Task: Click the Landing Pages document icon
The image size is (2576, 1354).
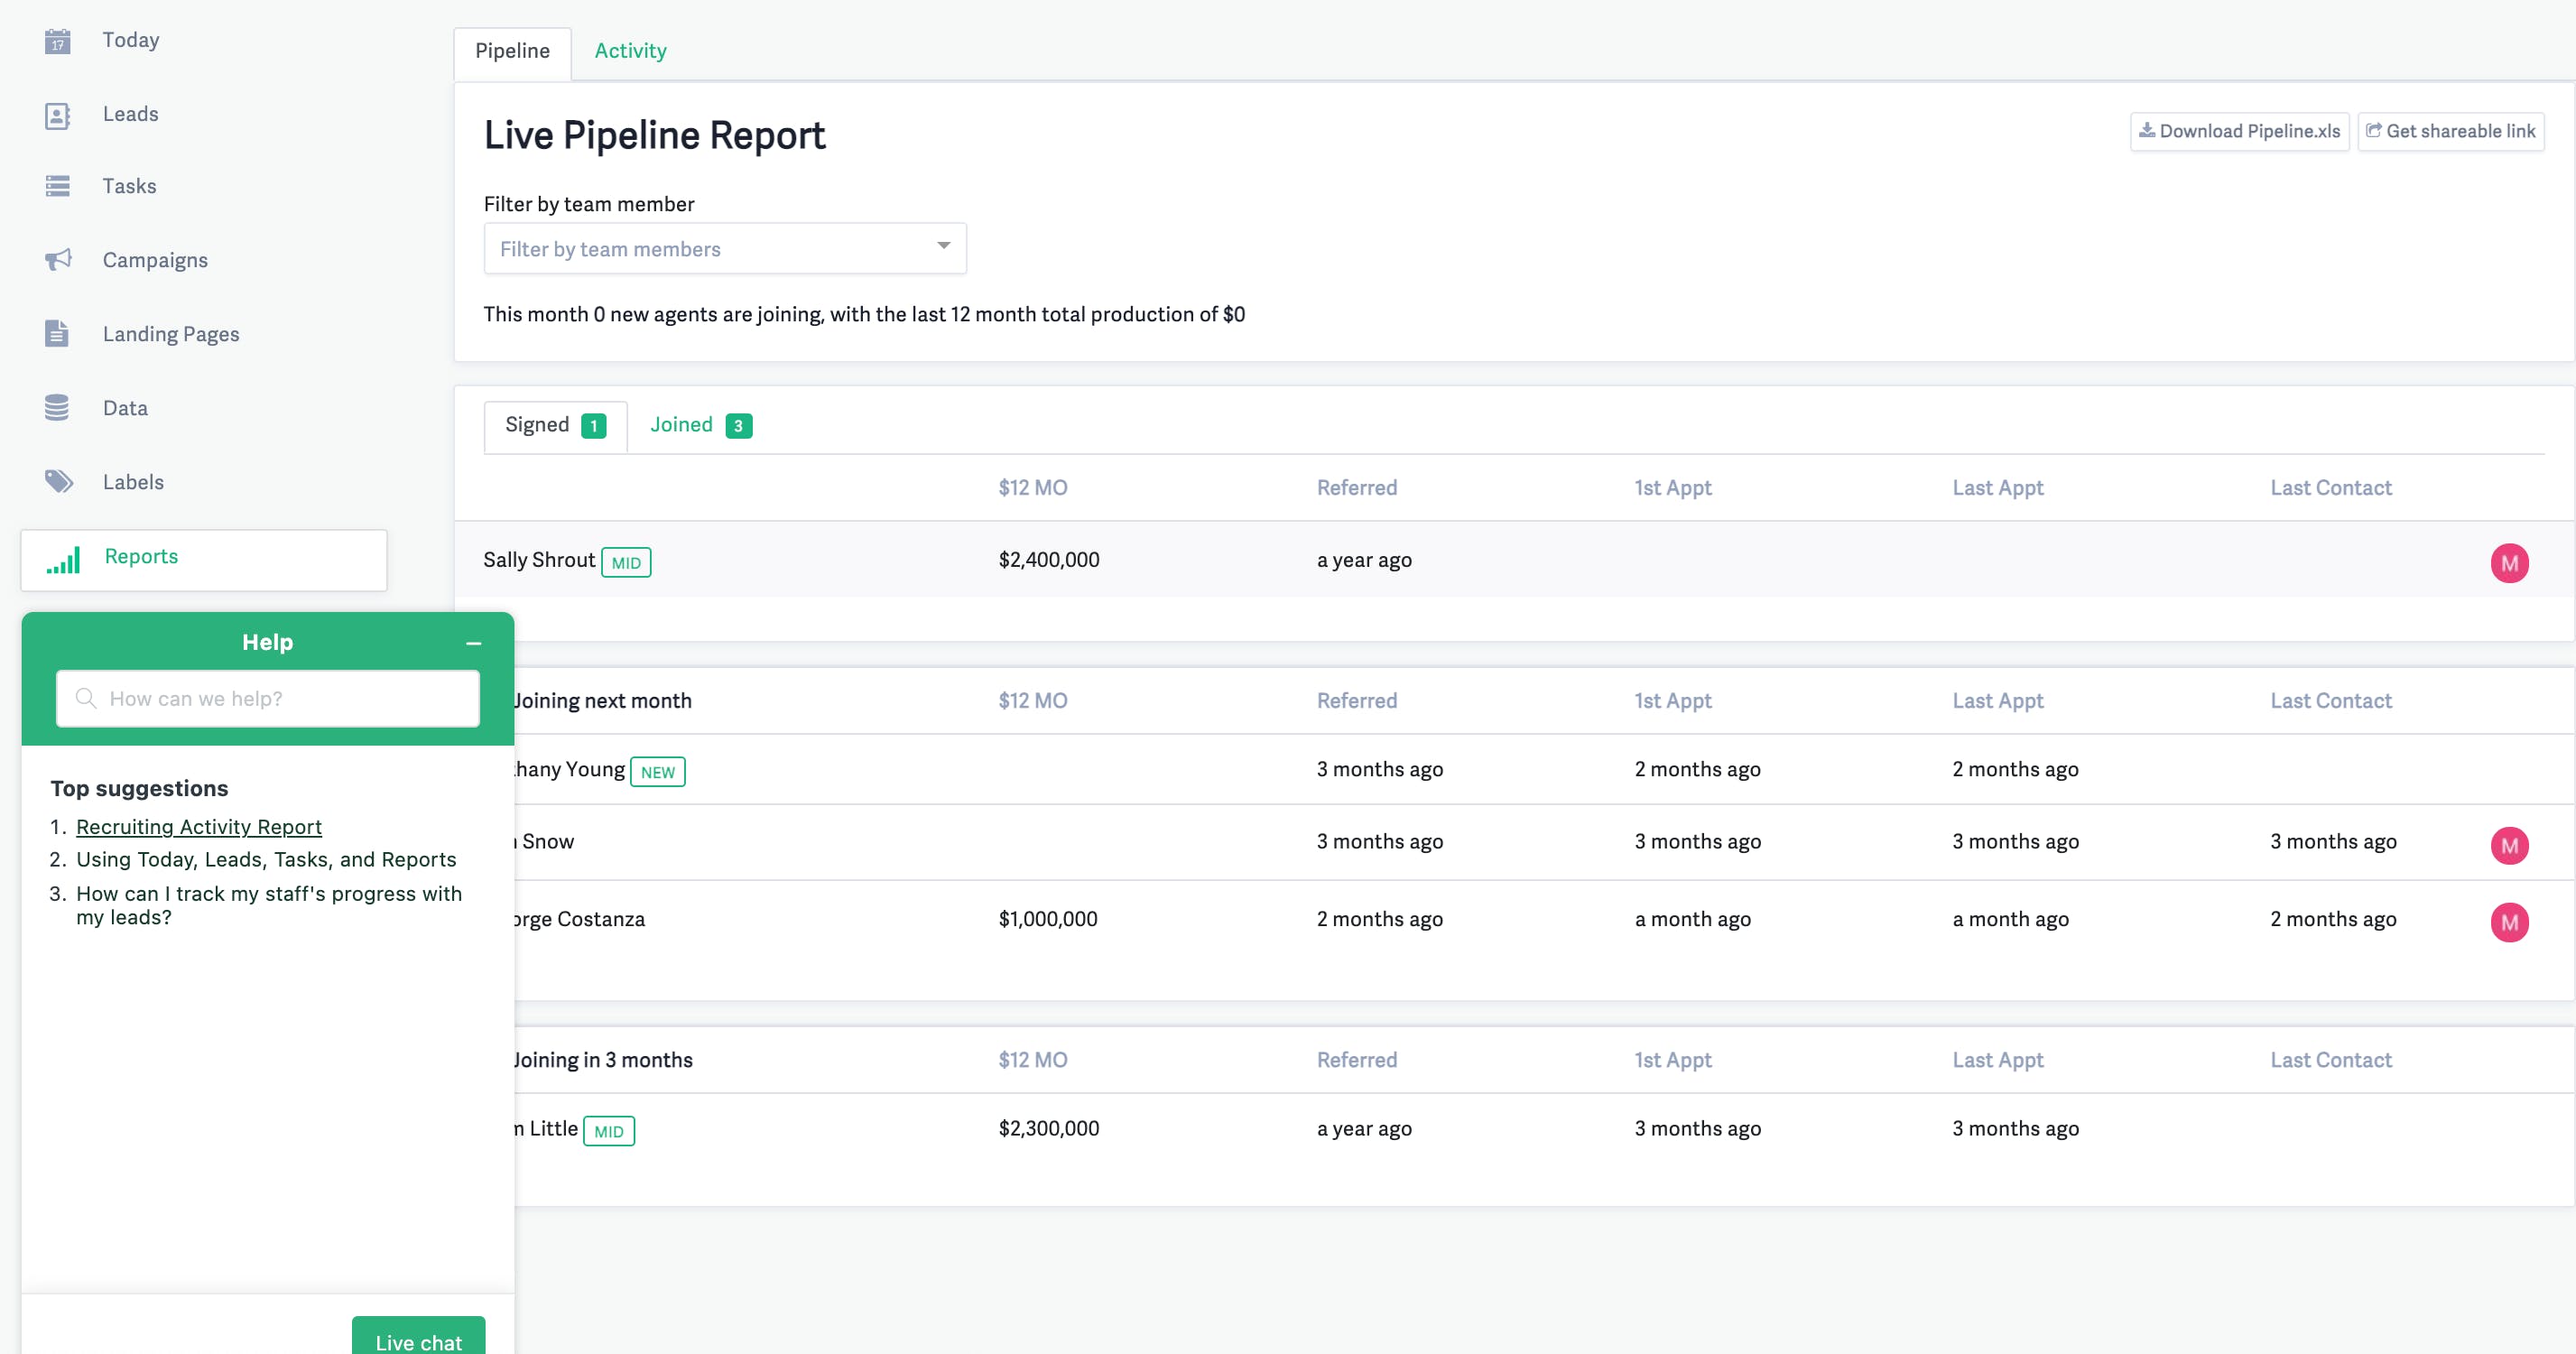Action: (57, 334)
